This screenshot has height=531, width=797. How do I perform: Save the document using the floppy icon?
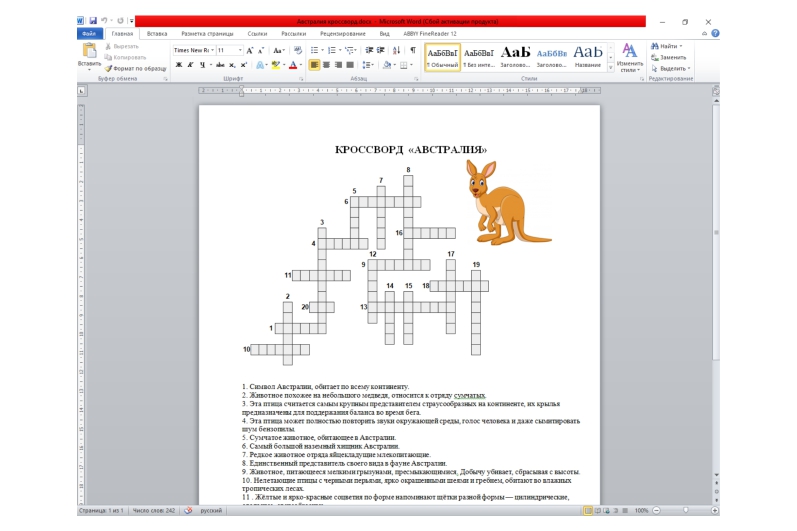pyautogui.click(x=93, y=21)
